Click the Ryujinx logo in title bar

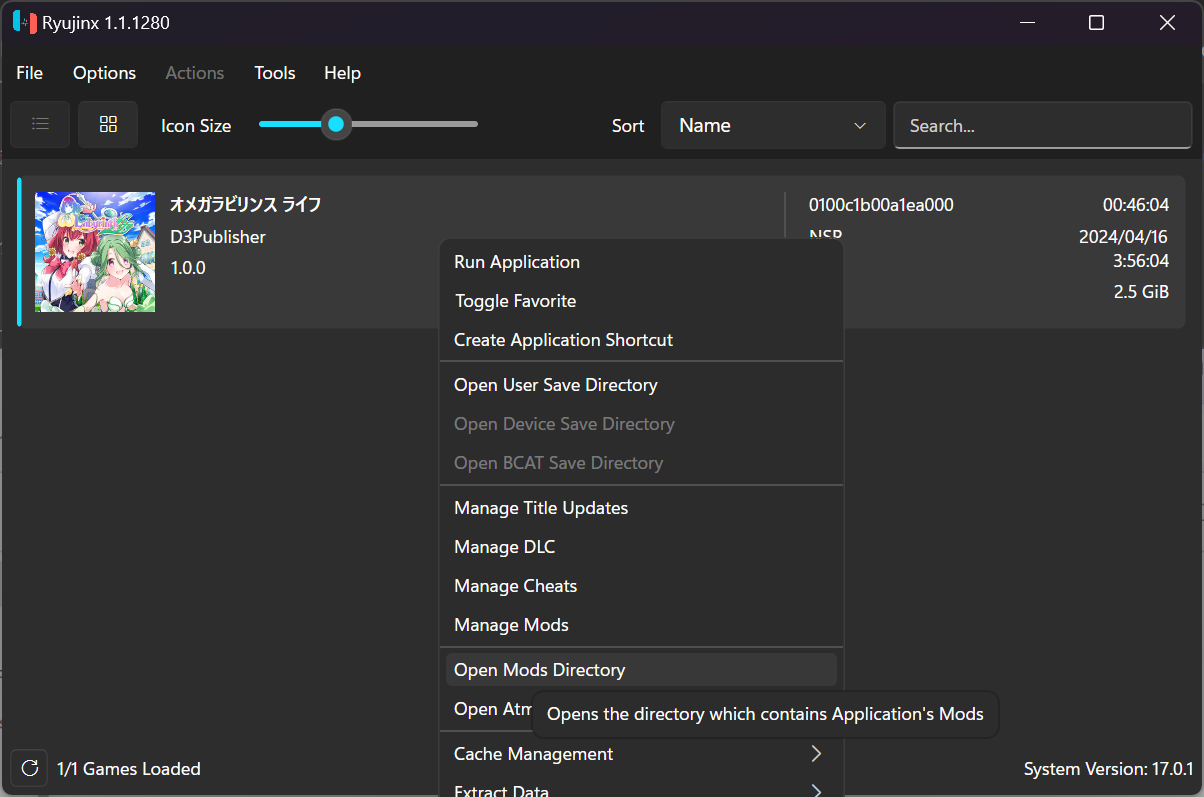coord(24,22)
